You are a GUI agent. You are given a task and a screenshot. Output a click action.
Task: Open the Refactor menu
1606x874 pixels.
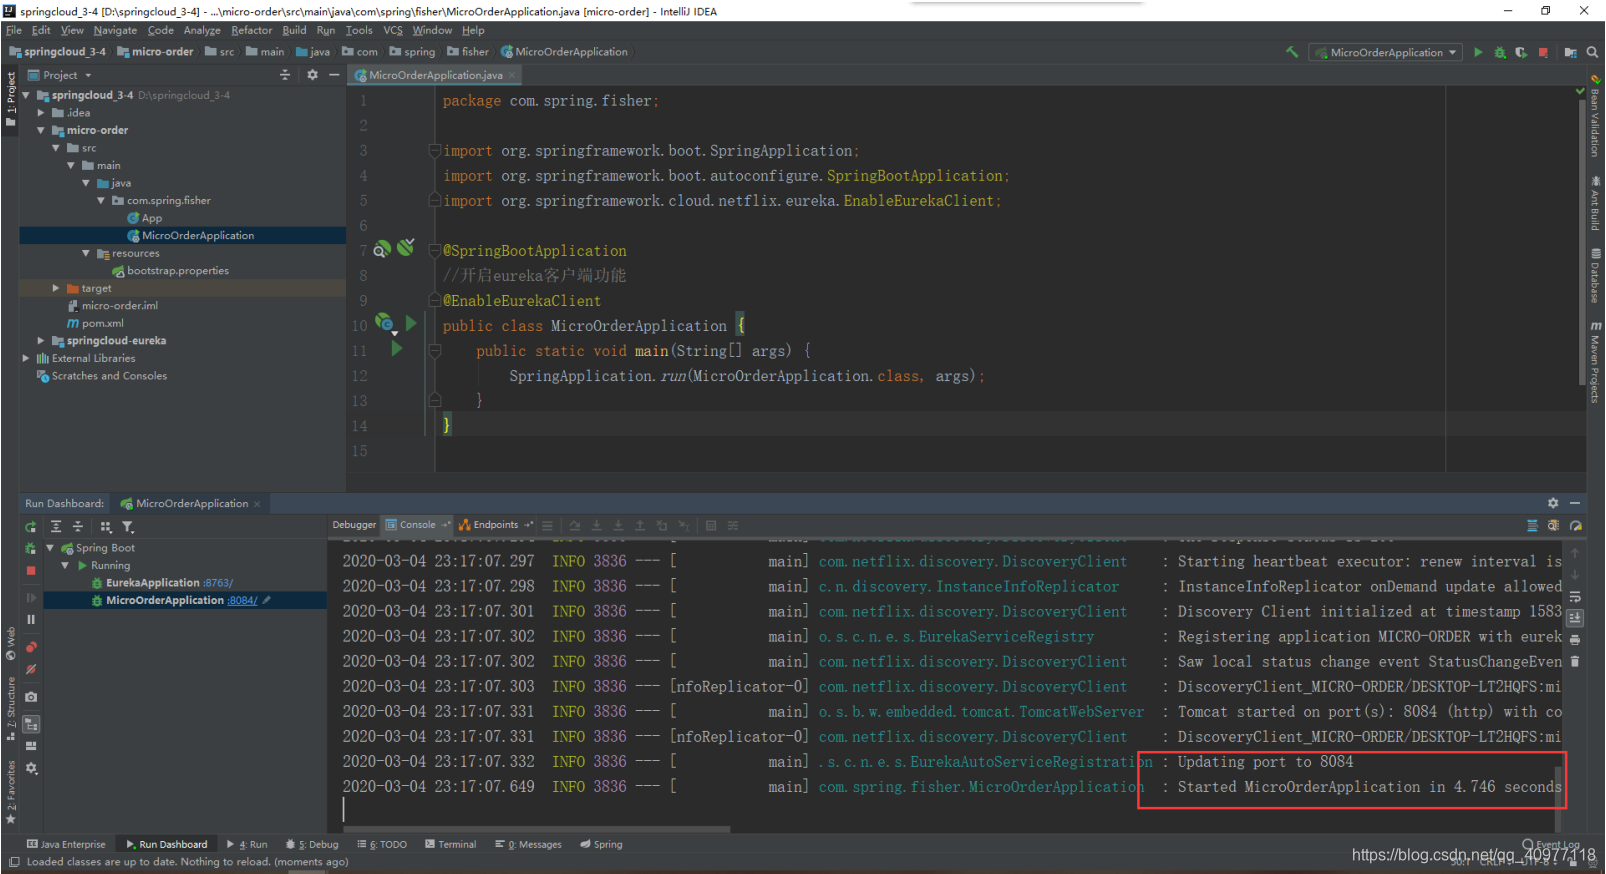pyautogui.click(x=251, y=30)
